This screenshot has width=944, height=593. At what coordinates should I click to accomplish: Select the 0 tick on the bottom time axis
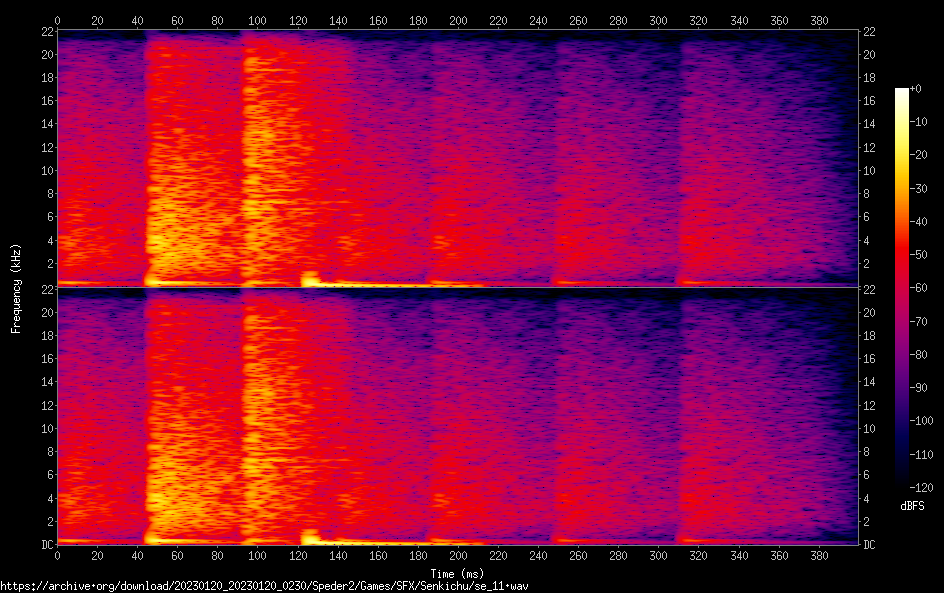tap(57, 555)
